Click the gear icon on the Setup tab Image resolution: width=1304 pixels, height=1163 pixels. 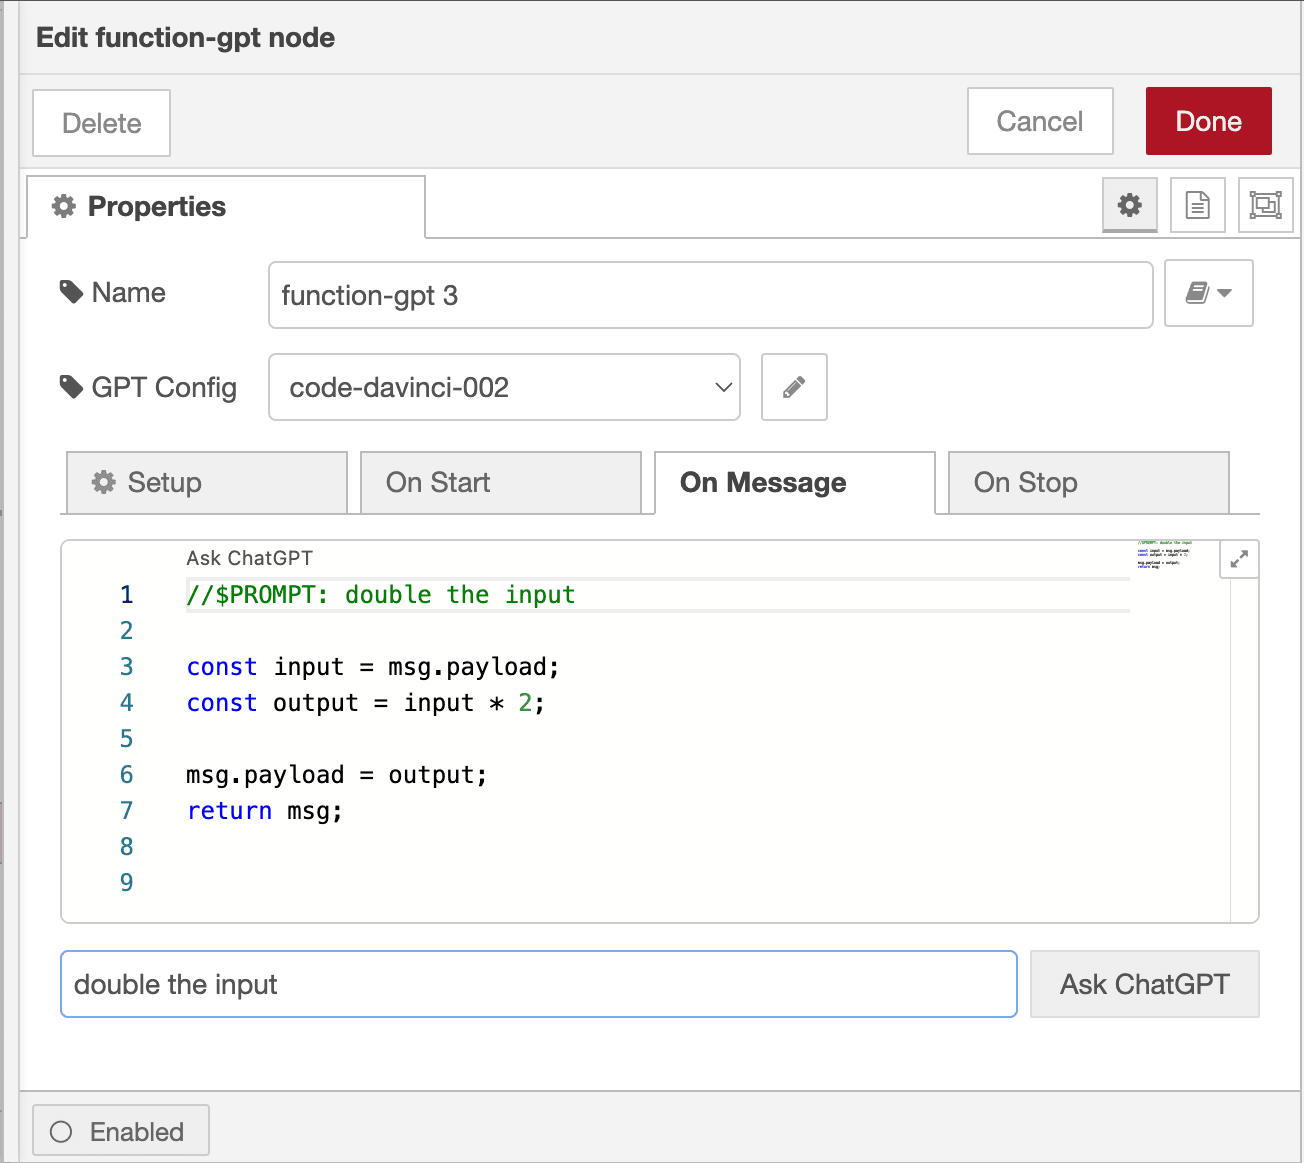[104, 482]
